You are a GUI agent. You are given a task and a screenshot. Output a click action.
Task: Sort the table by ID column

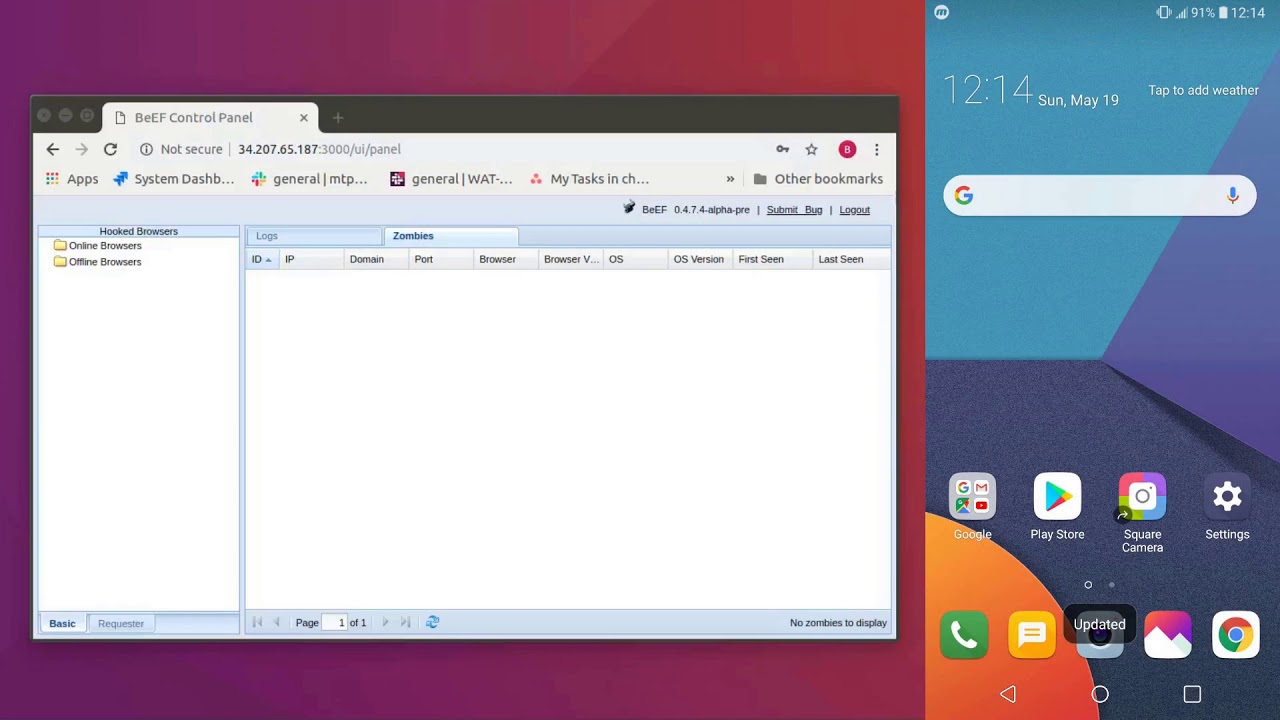(x=261, y=259)
